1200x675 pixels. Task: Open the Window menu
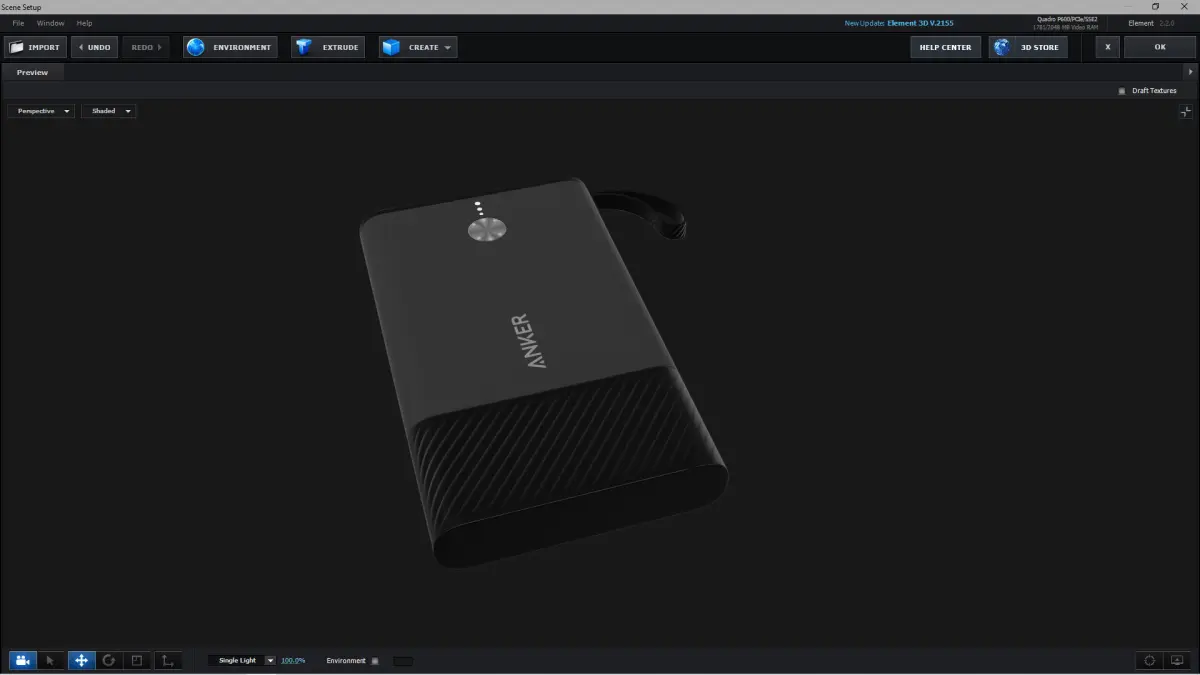(x=50, y=23)
